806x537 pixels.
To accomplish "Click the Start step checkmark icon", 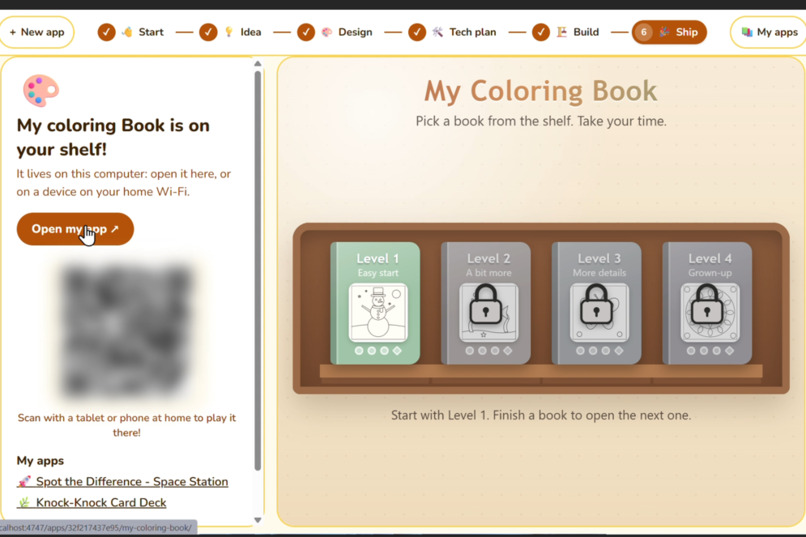I will pos(106,32).
